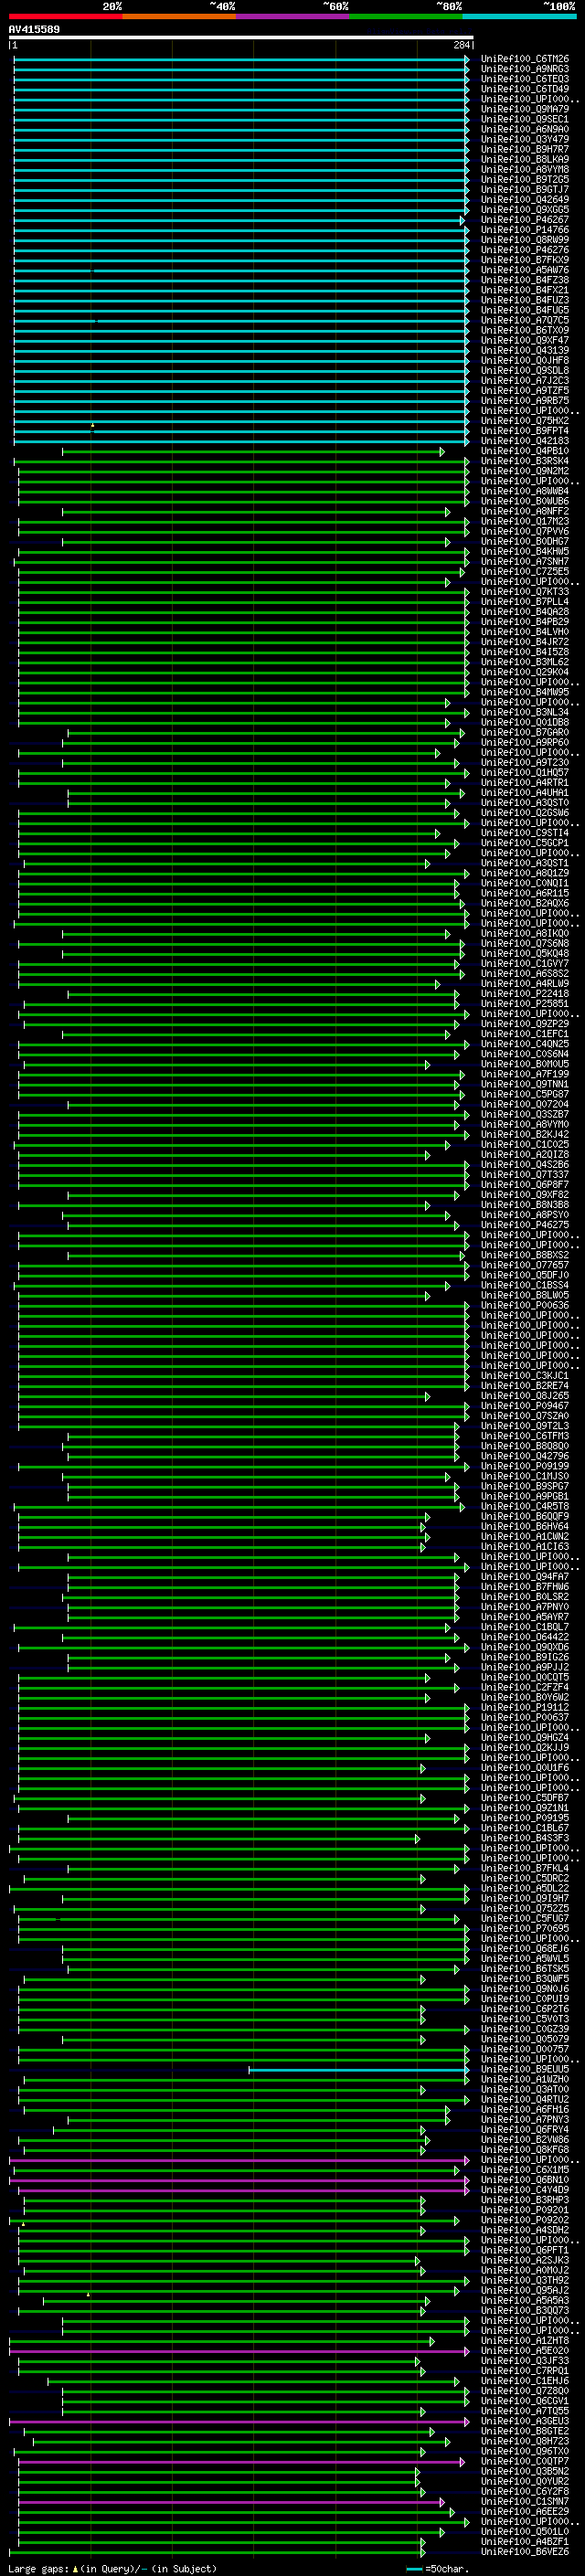Click label UniRef100_B9H7R7
The width and height of the screenshot is (585, 2576).
(525, 149)
